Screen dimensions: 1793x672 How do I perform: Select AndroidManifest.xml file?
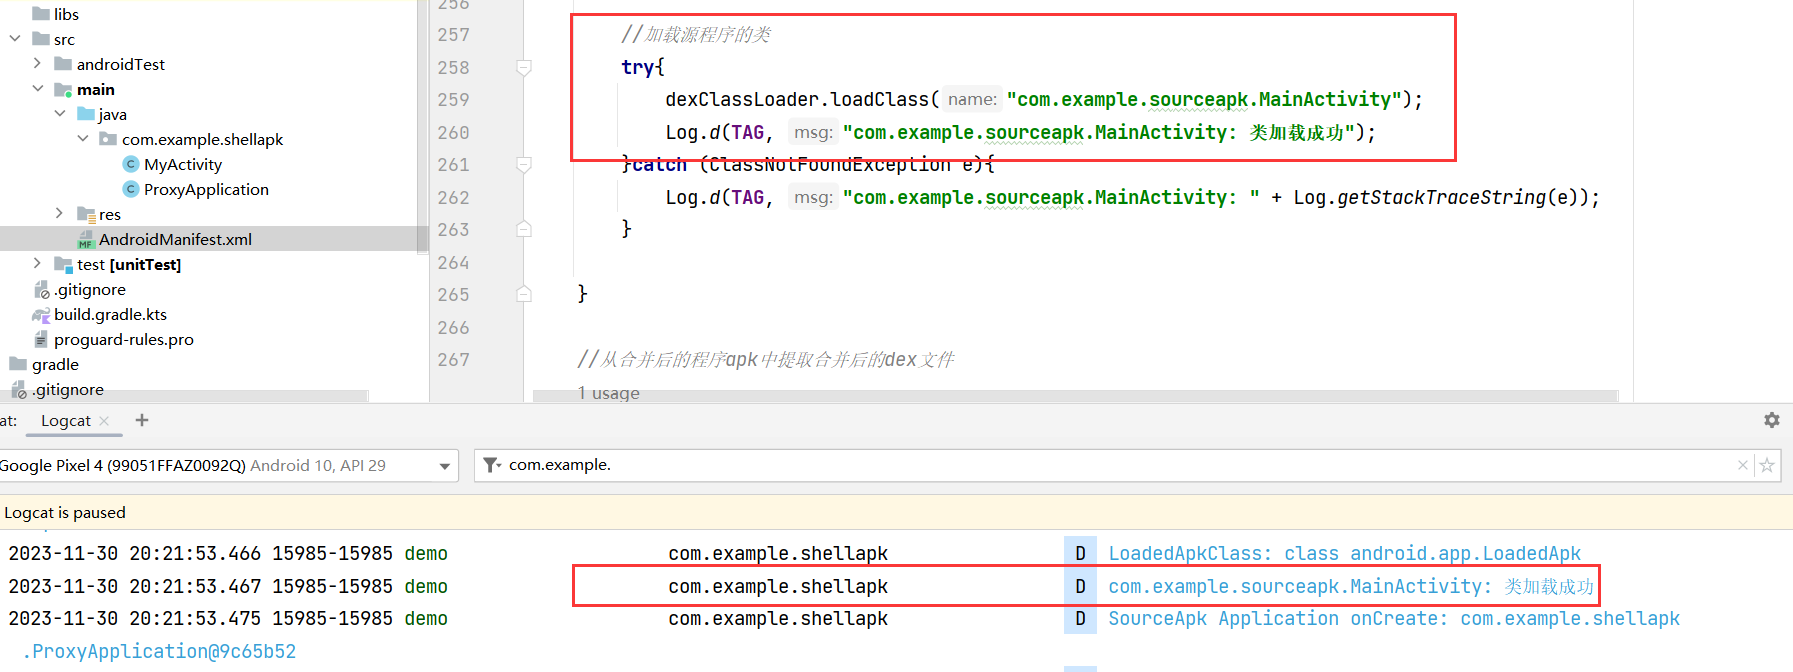click(175, 239)
